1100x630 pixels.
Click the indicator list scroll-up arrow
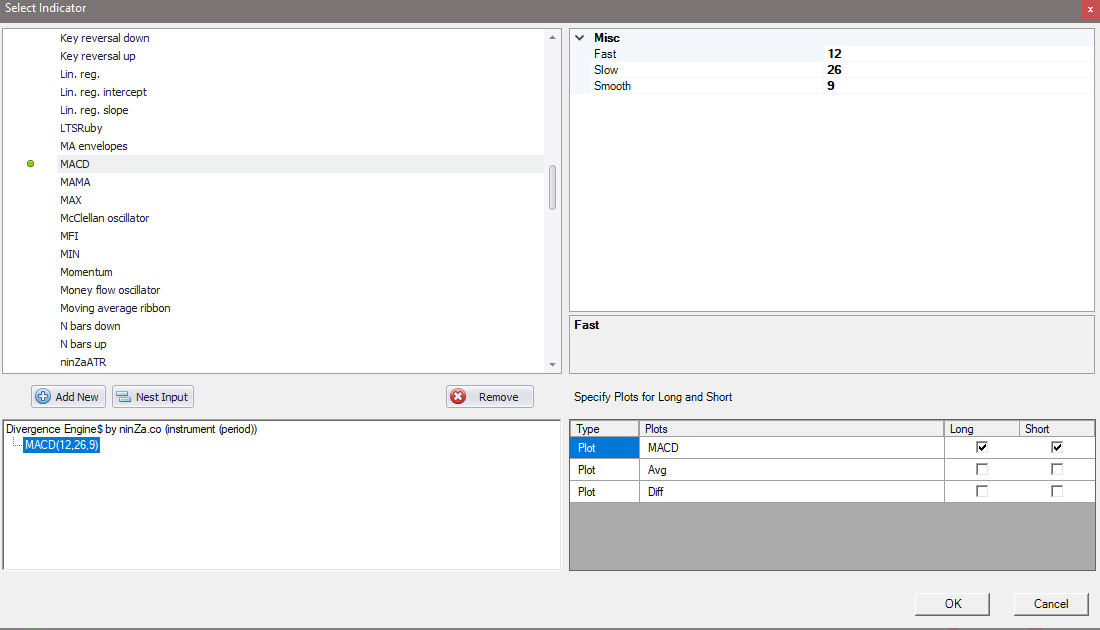point(552,37)
